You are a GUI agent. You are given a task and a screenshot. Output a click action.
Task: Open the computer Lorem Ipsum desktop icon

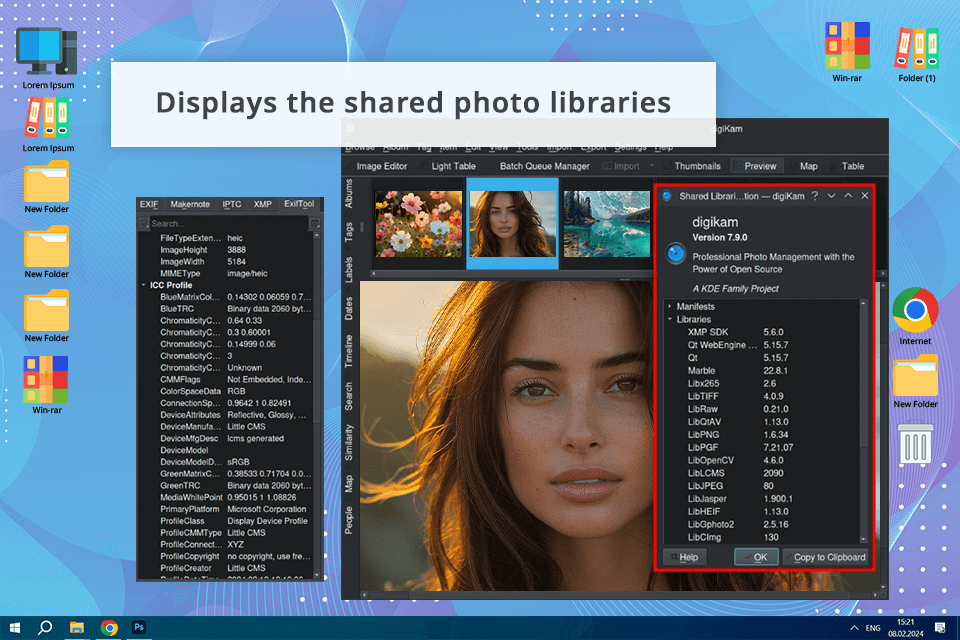48,59
